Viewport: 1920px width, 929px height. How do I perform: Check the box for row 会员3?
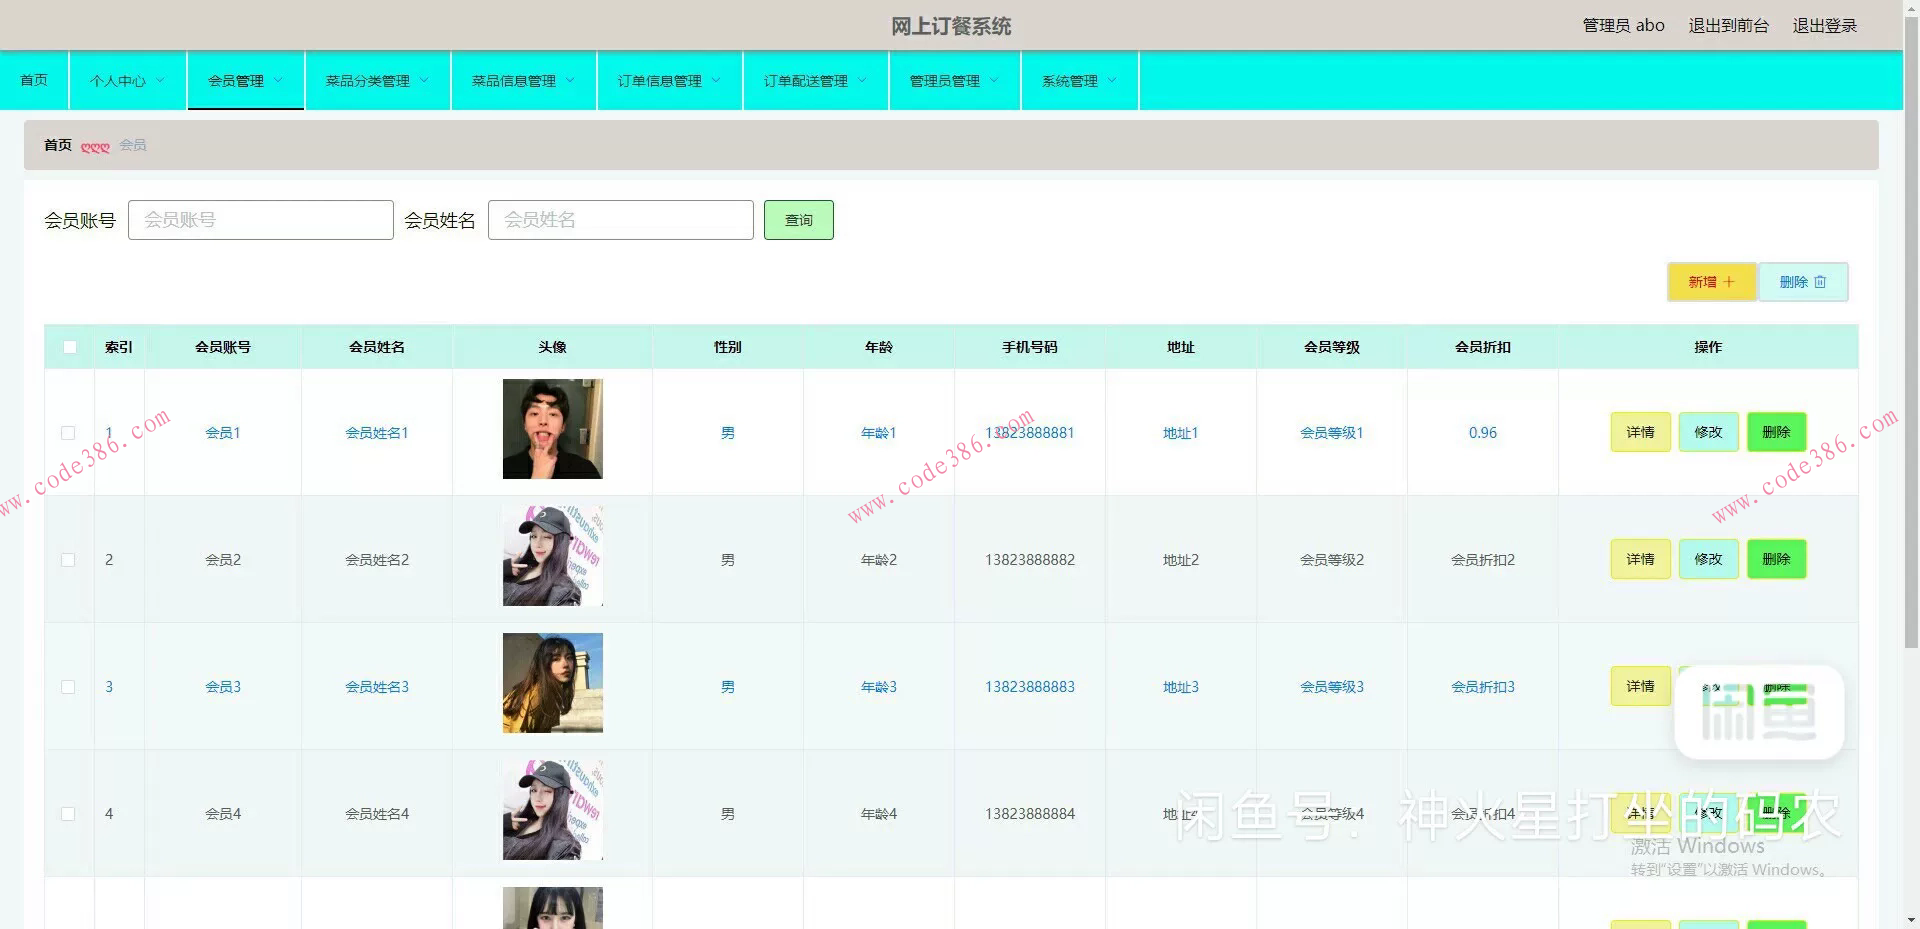pyautogui.click(x=68, y=687)
